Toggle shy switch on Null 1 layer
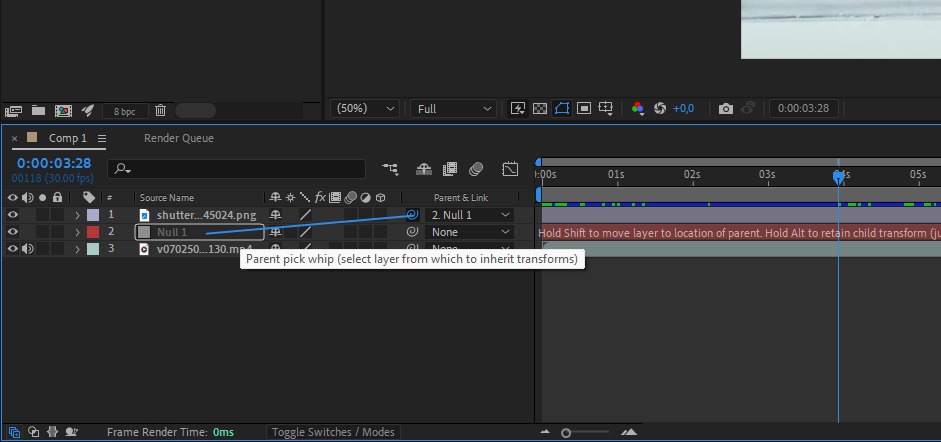This screenshot has width=941, height=442. click(x=275, y=231)
